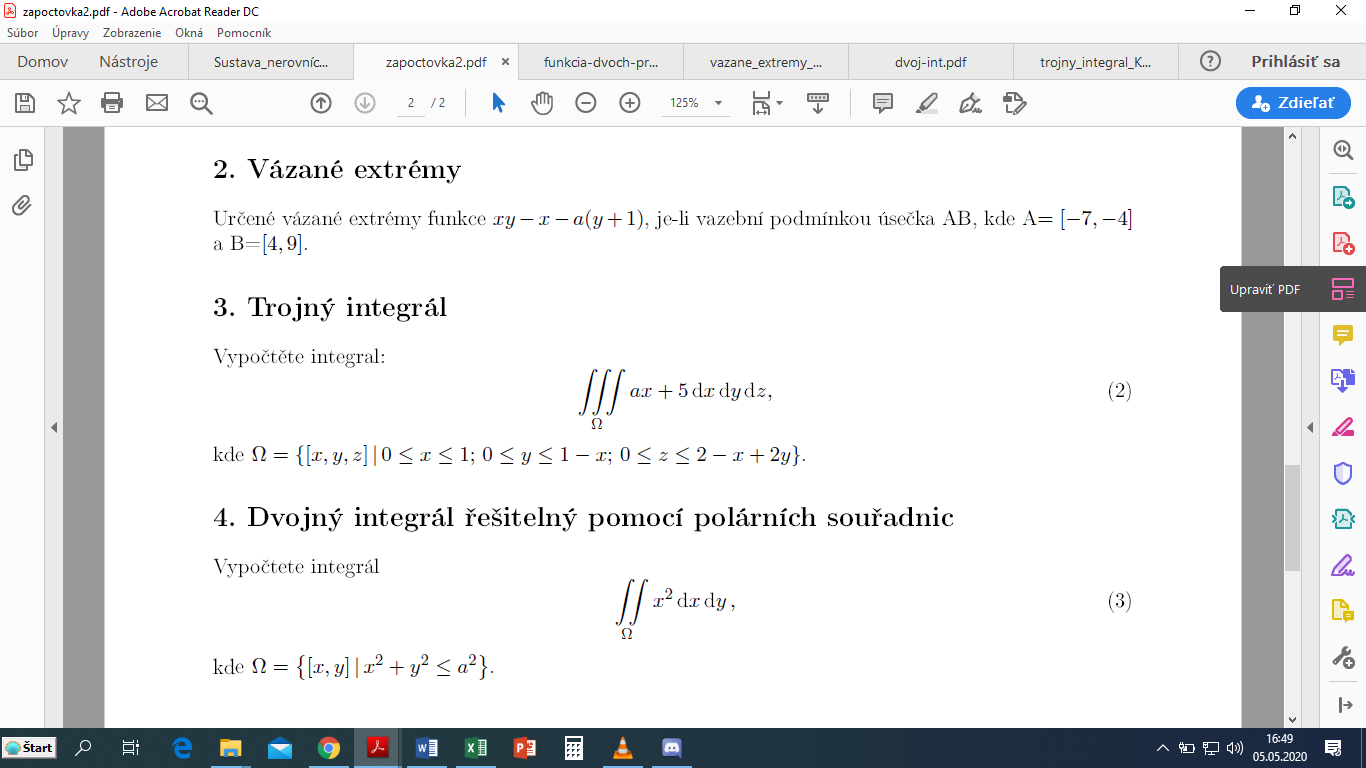Click the scrollbar down arrow
This screenshot has width=1366, height=768.
tap(1292, 719)
